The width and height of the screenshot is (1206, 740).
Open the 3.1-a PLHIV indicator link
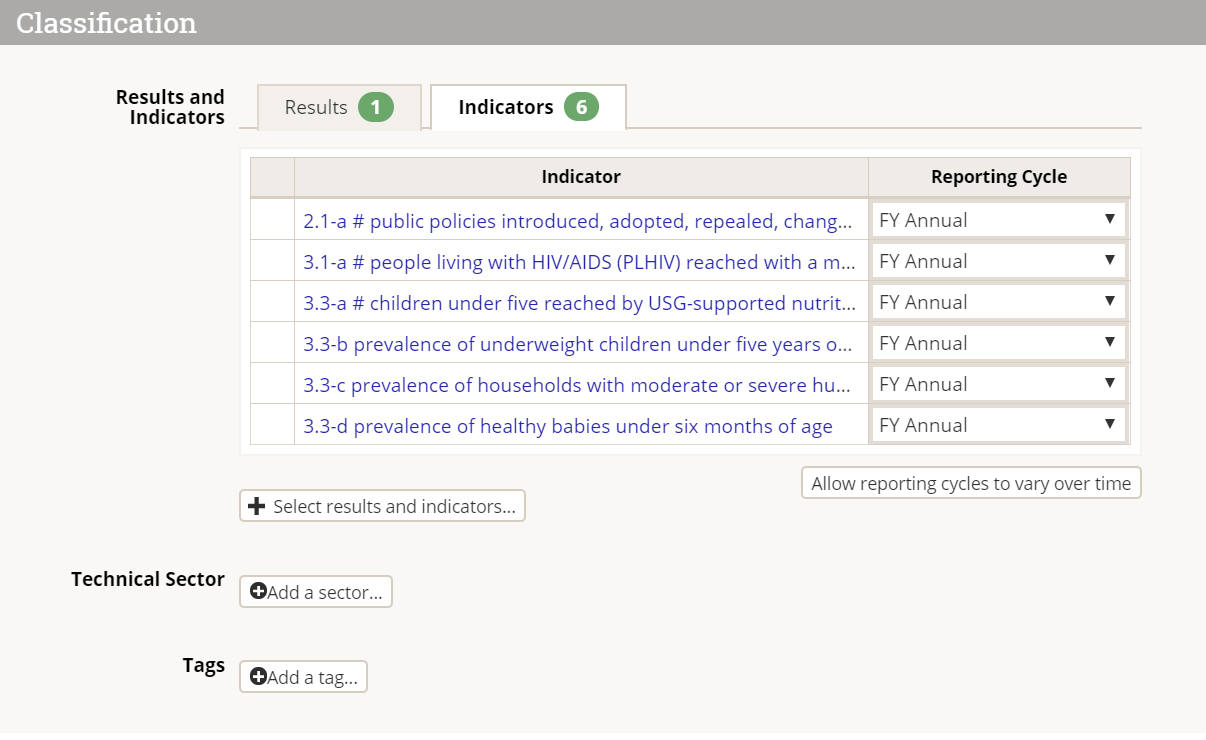pyautogui.click(x=578, y=262)
